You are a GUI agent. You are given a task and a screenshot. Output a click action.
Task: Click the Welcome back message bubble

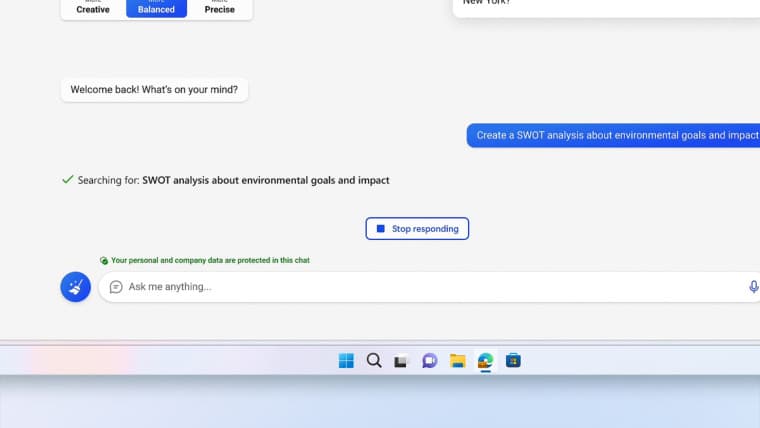tap(154, 90)
